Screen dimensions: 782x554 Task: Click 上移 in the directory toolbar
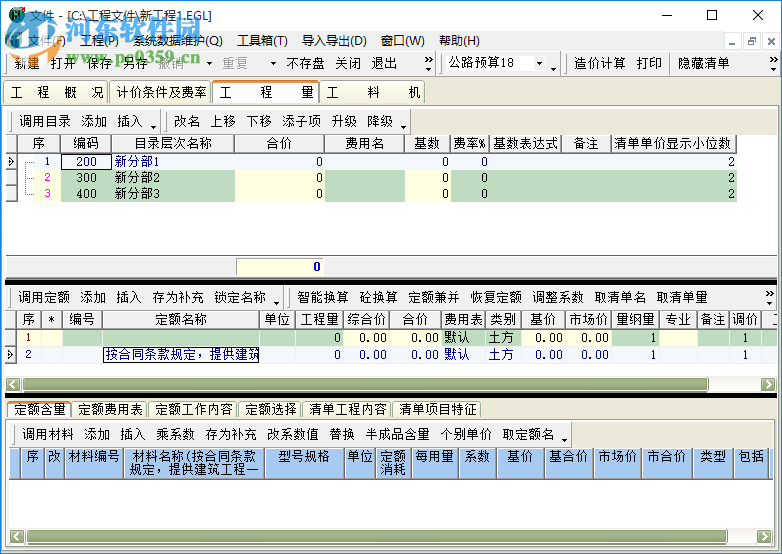(x=223, y=121)
